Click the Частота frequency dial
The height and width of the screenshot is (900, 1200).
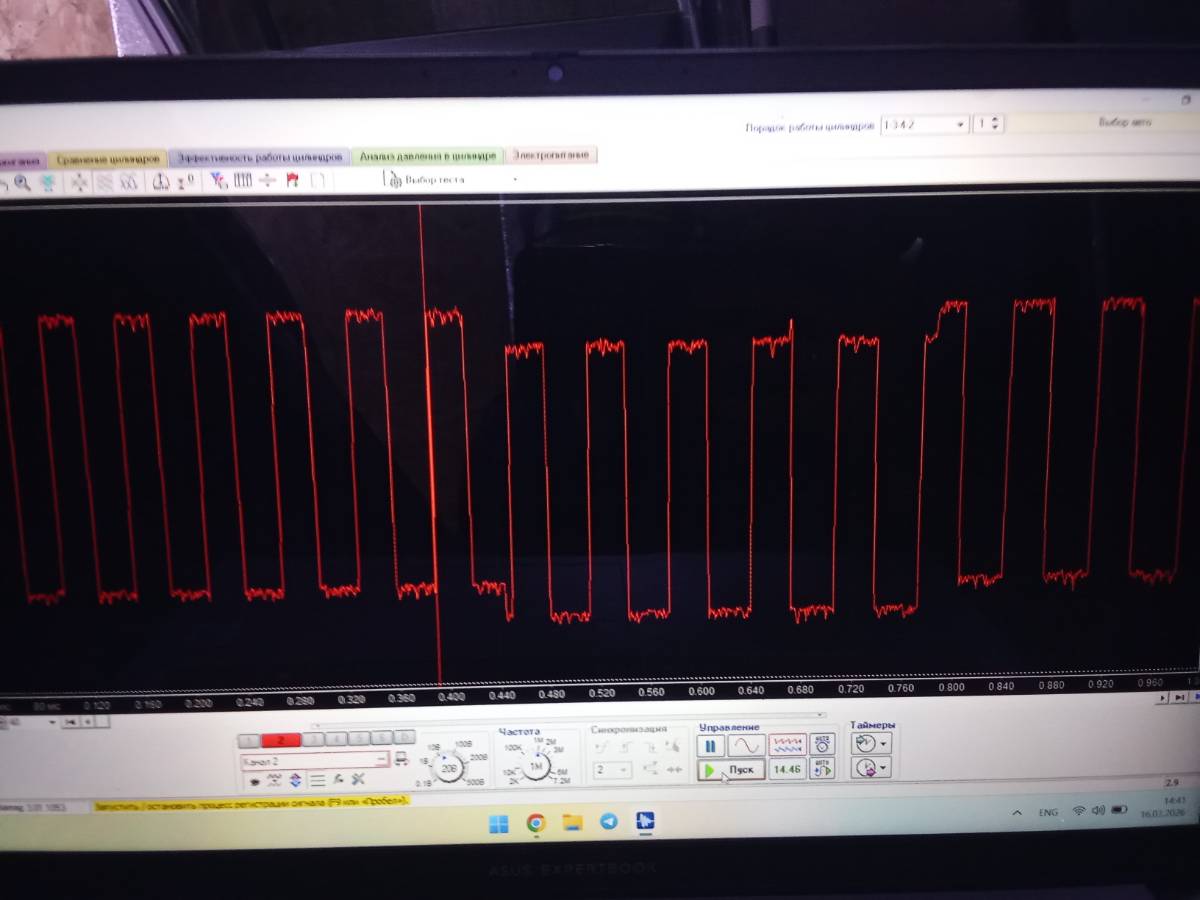point(536,767)
